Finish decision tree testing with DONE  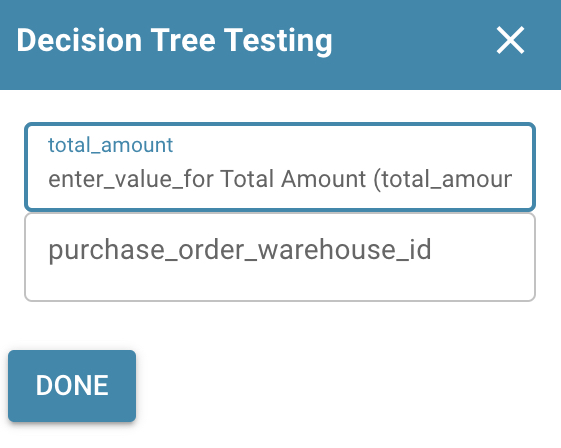point(72,386)
